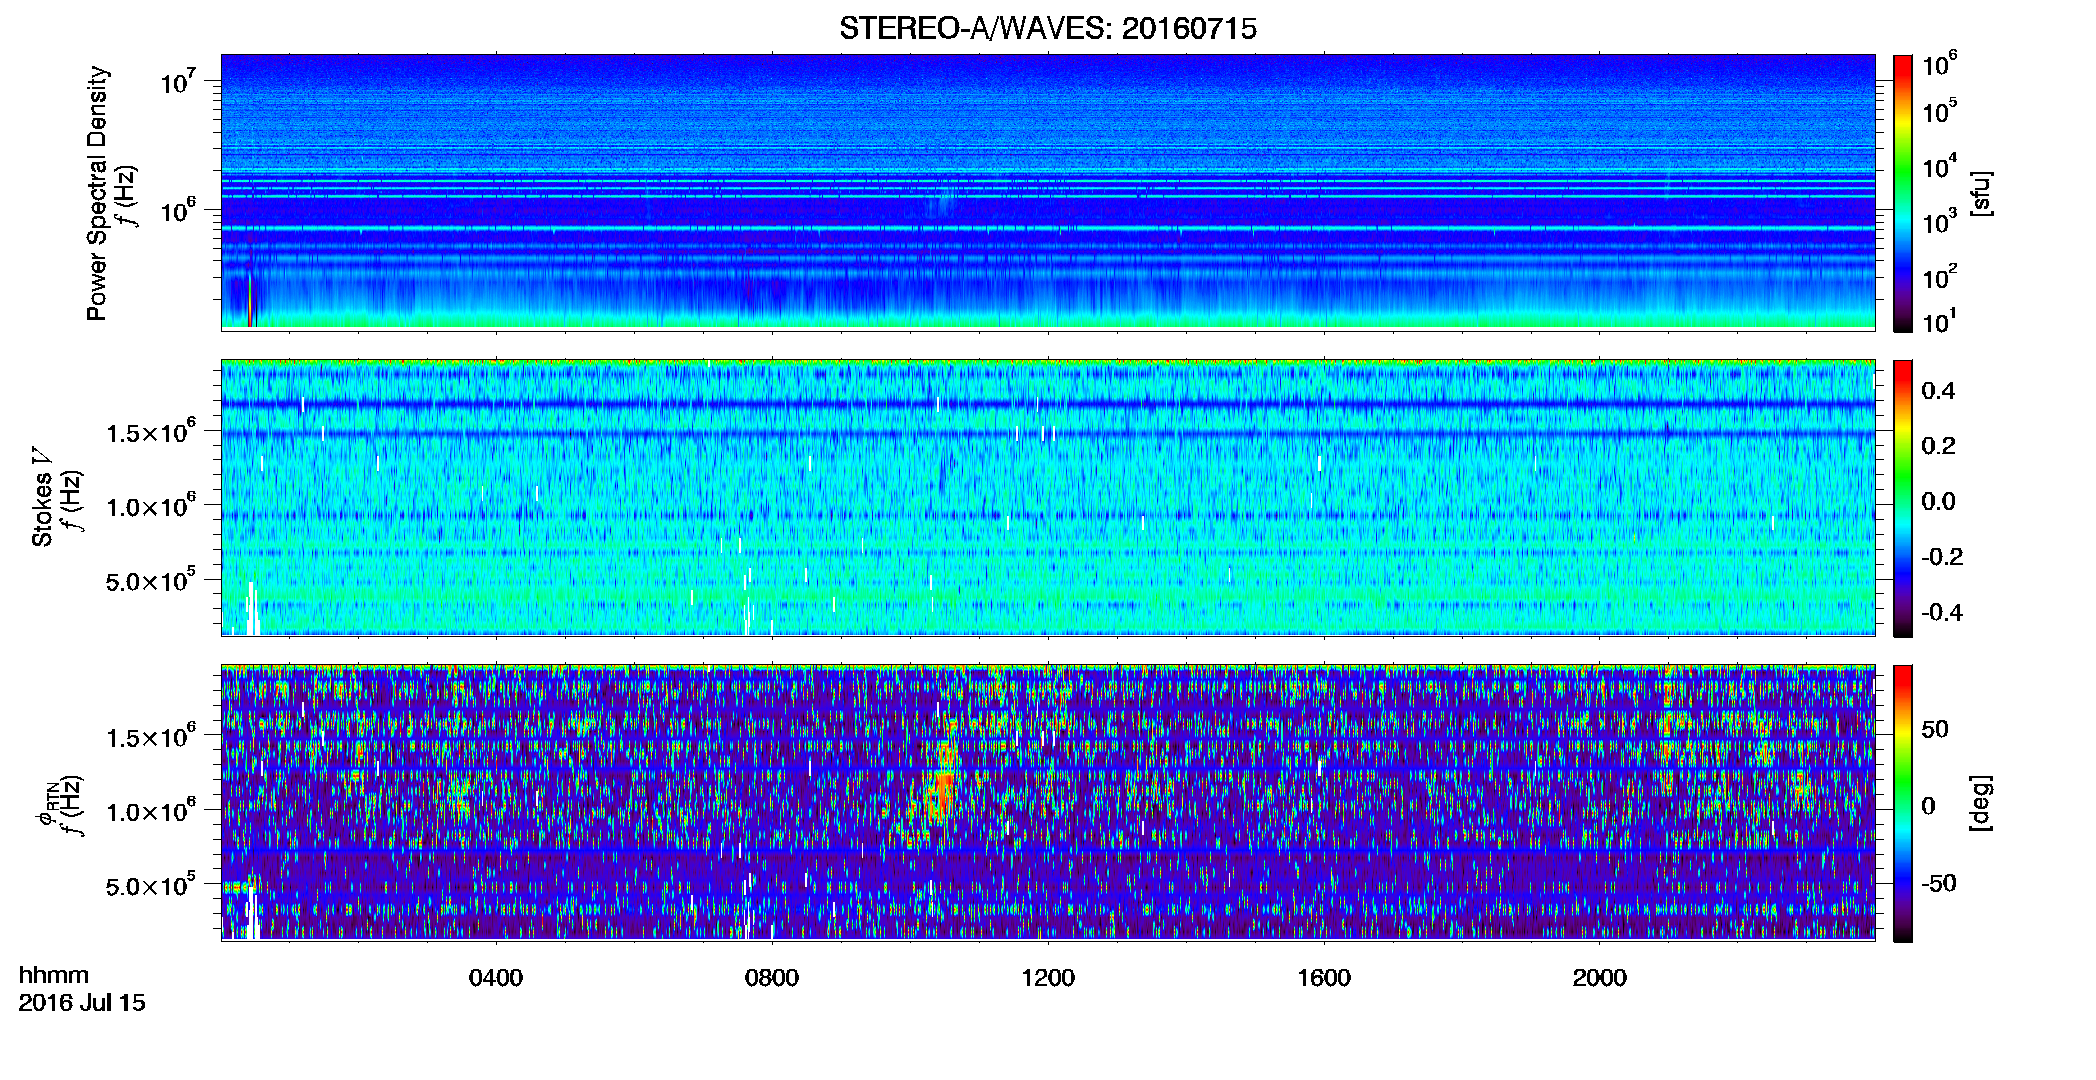Click the "0.0" Stokes V color bar value
The width and height of the screenshot is (2096, 1080).
[x=1938, y=502]
